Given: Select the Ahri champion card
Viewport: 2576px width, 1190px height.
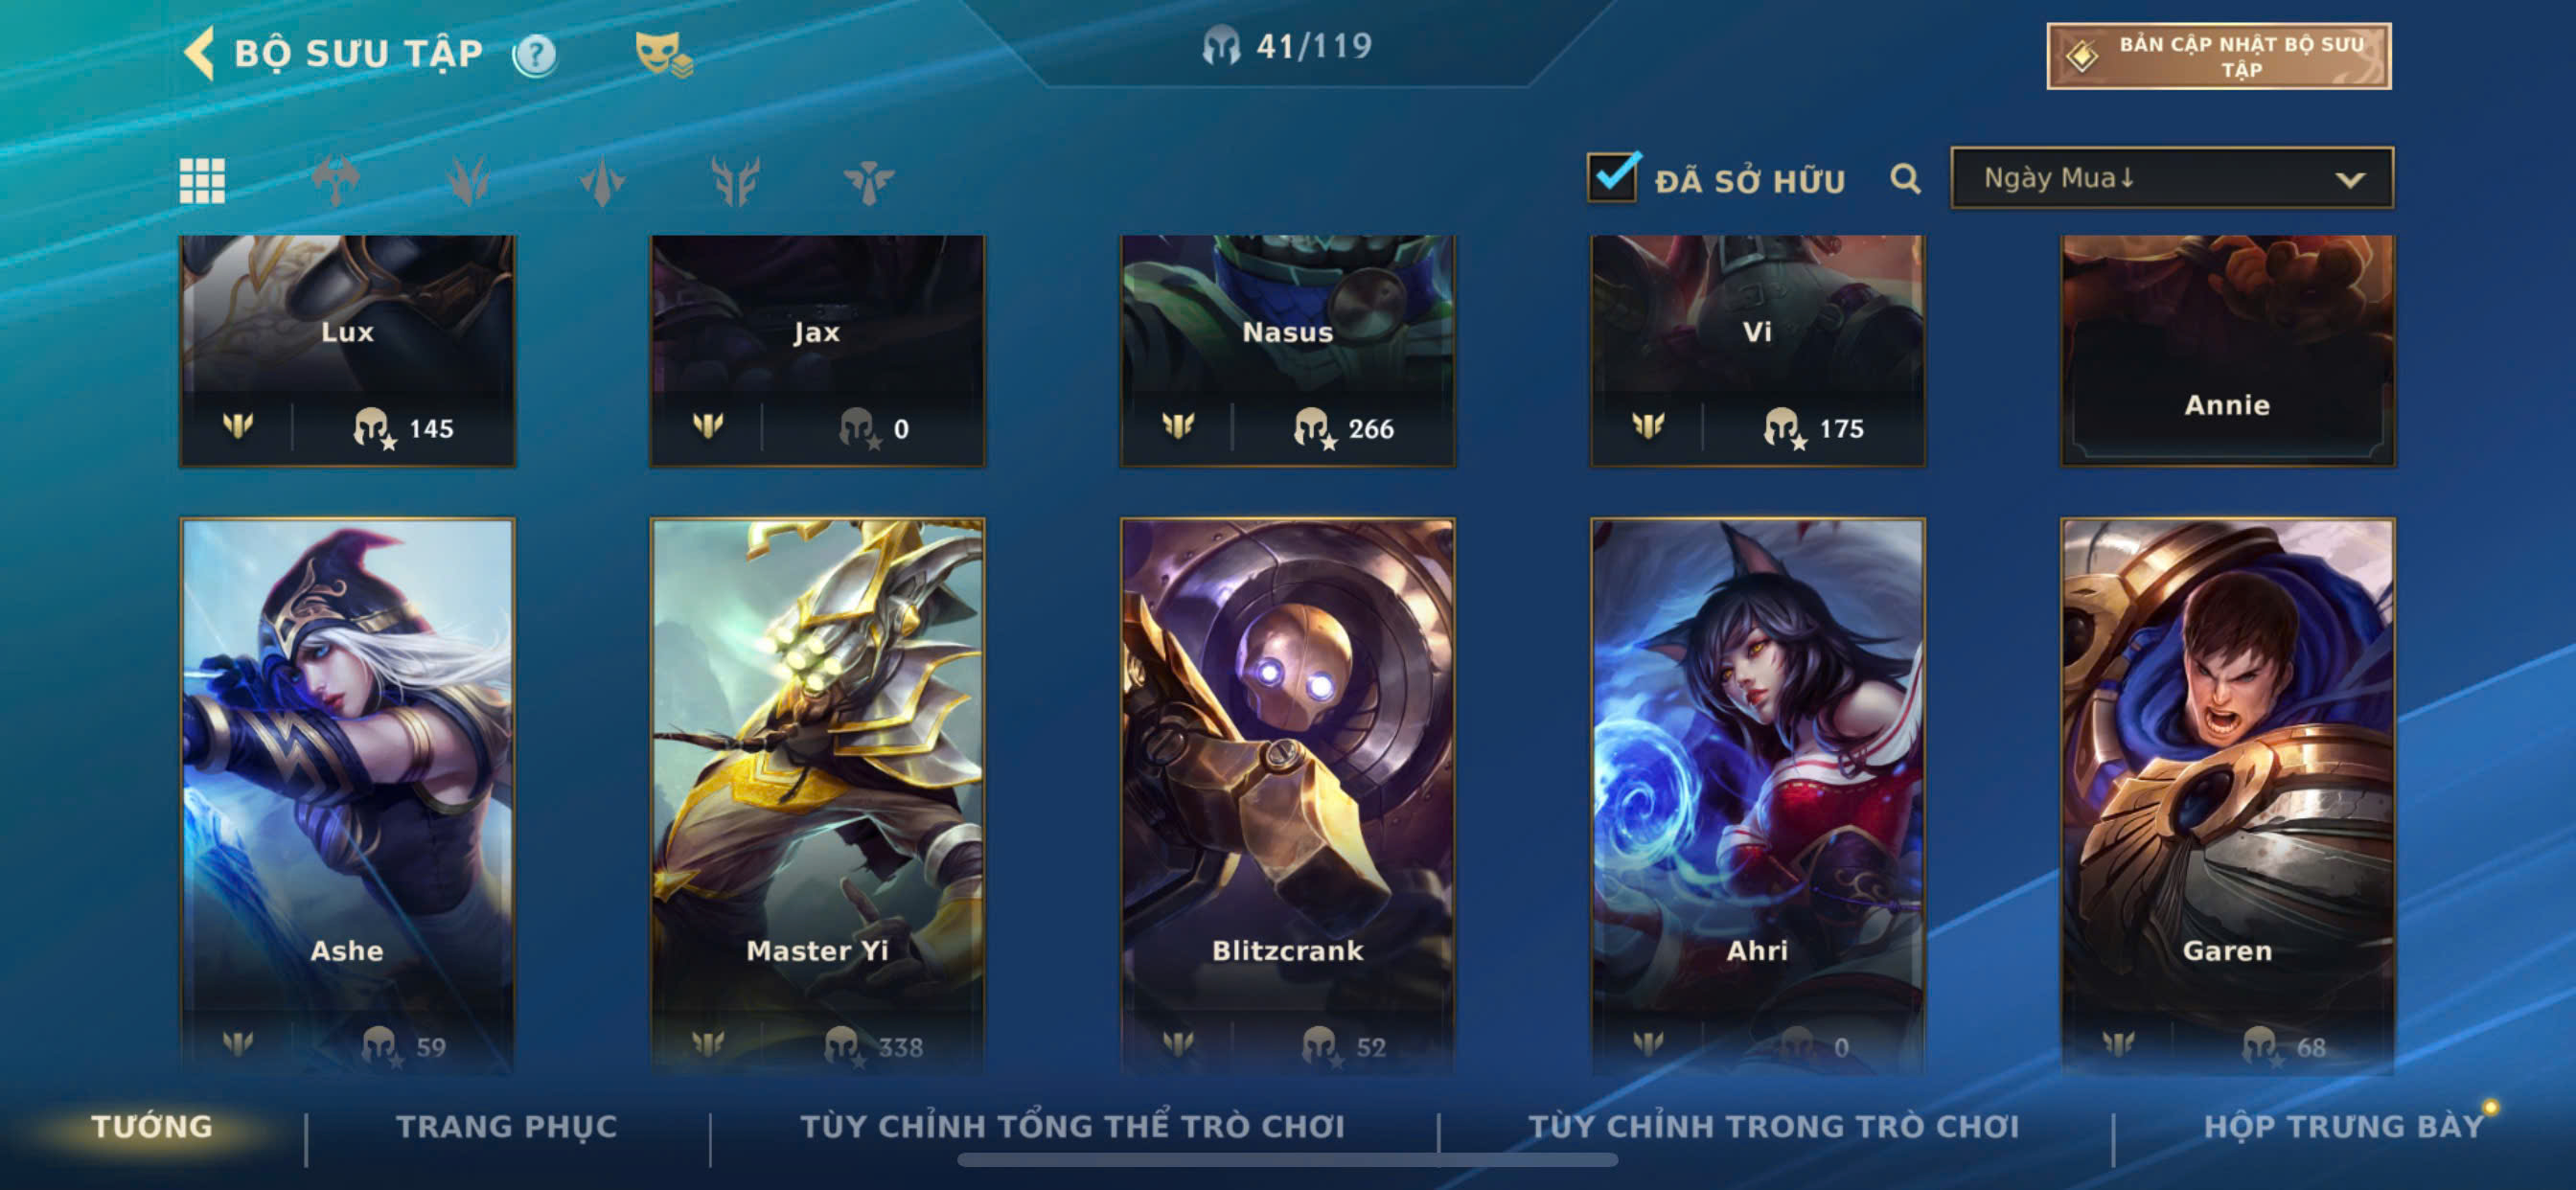Looking at the screenshot, I should 1757,795.
